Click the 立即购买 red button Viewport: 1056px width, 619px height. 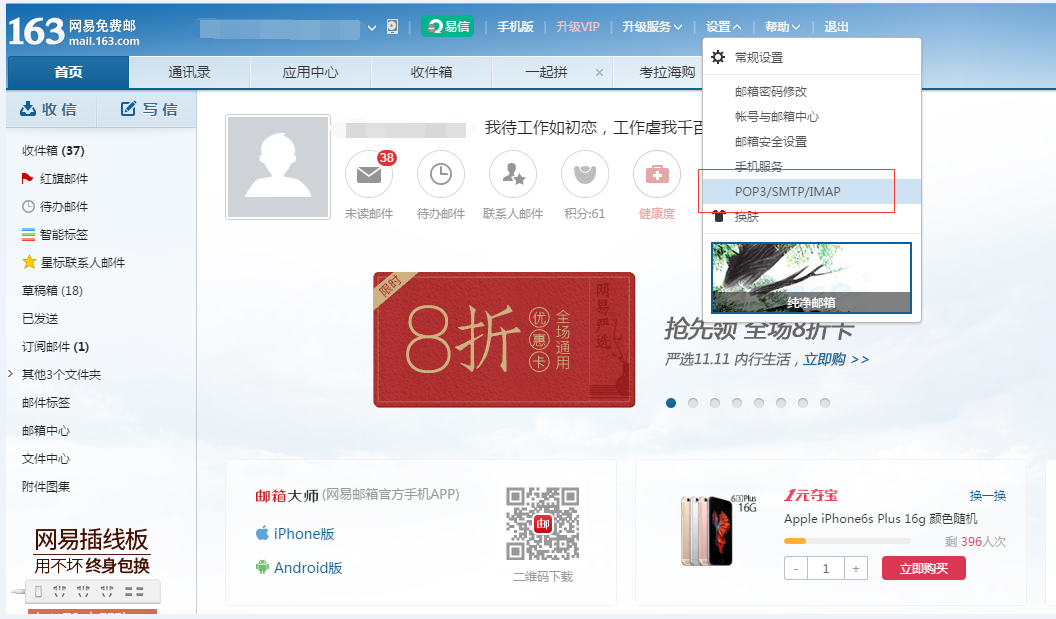click(x=923, y=568)
